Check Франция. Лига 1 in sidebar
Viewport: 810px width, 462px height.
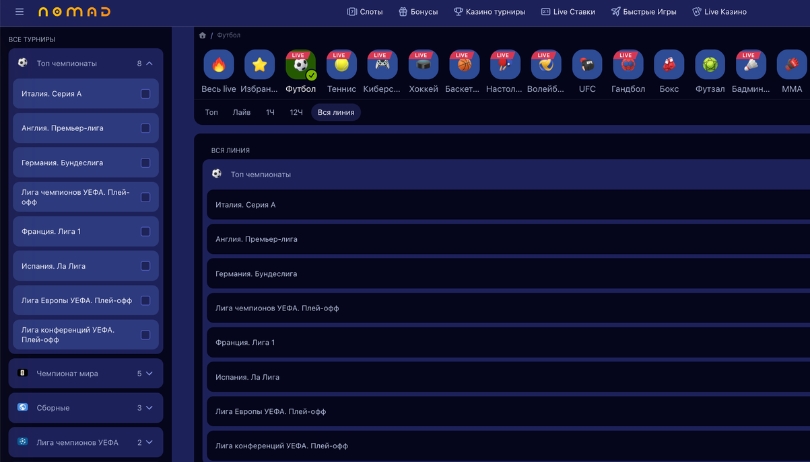coord(145,232)
